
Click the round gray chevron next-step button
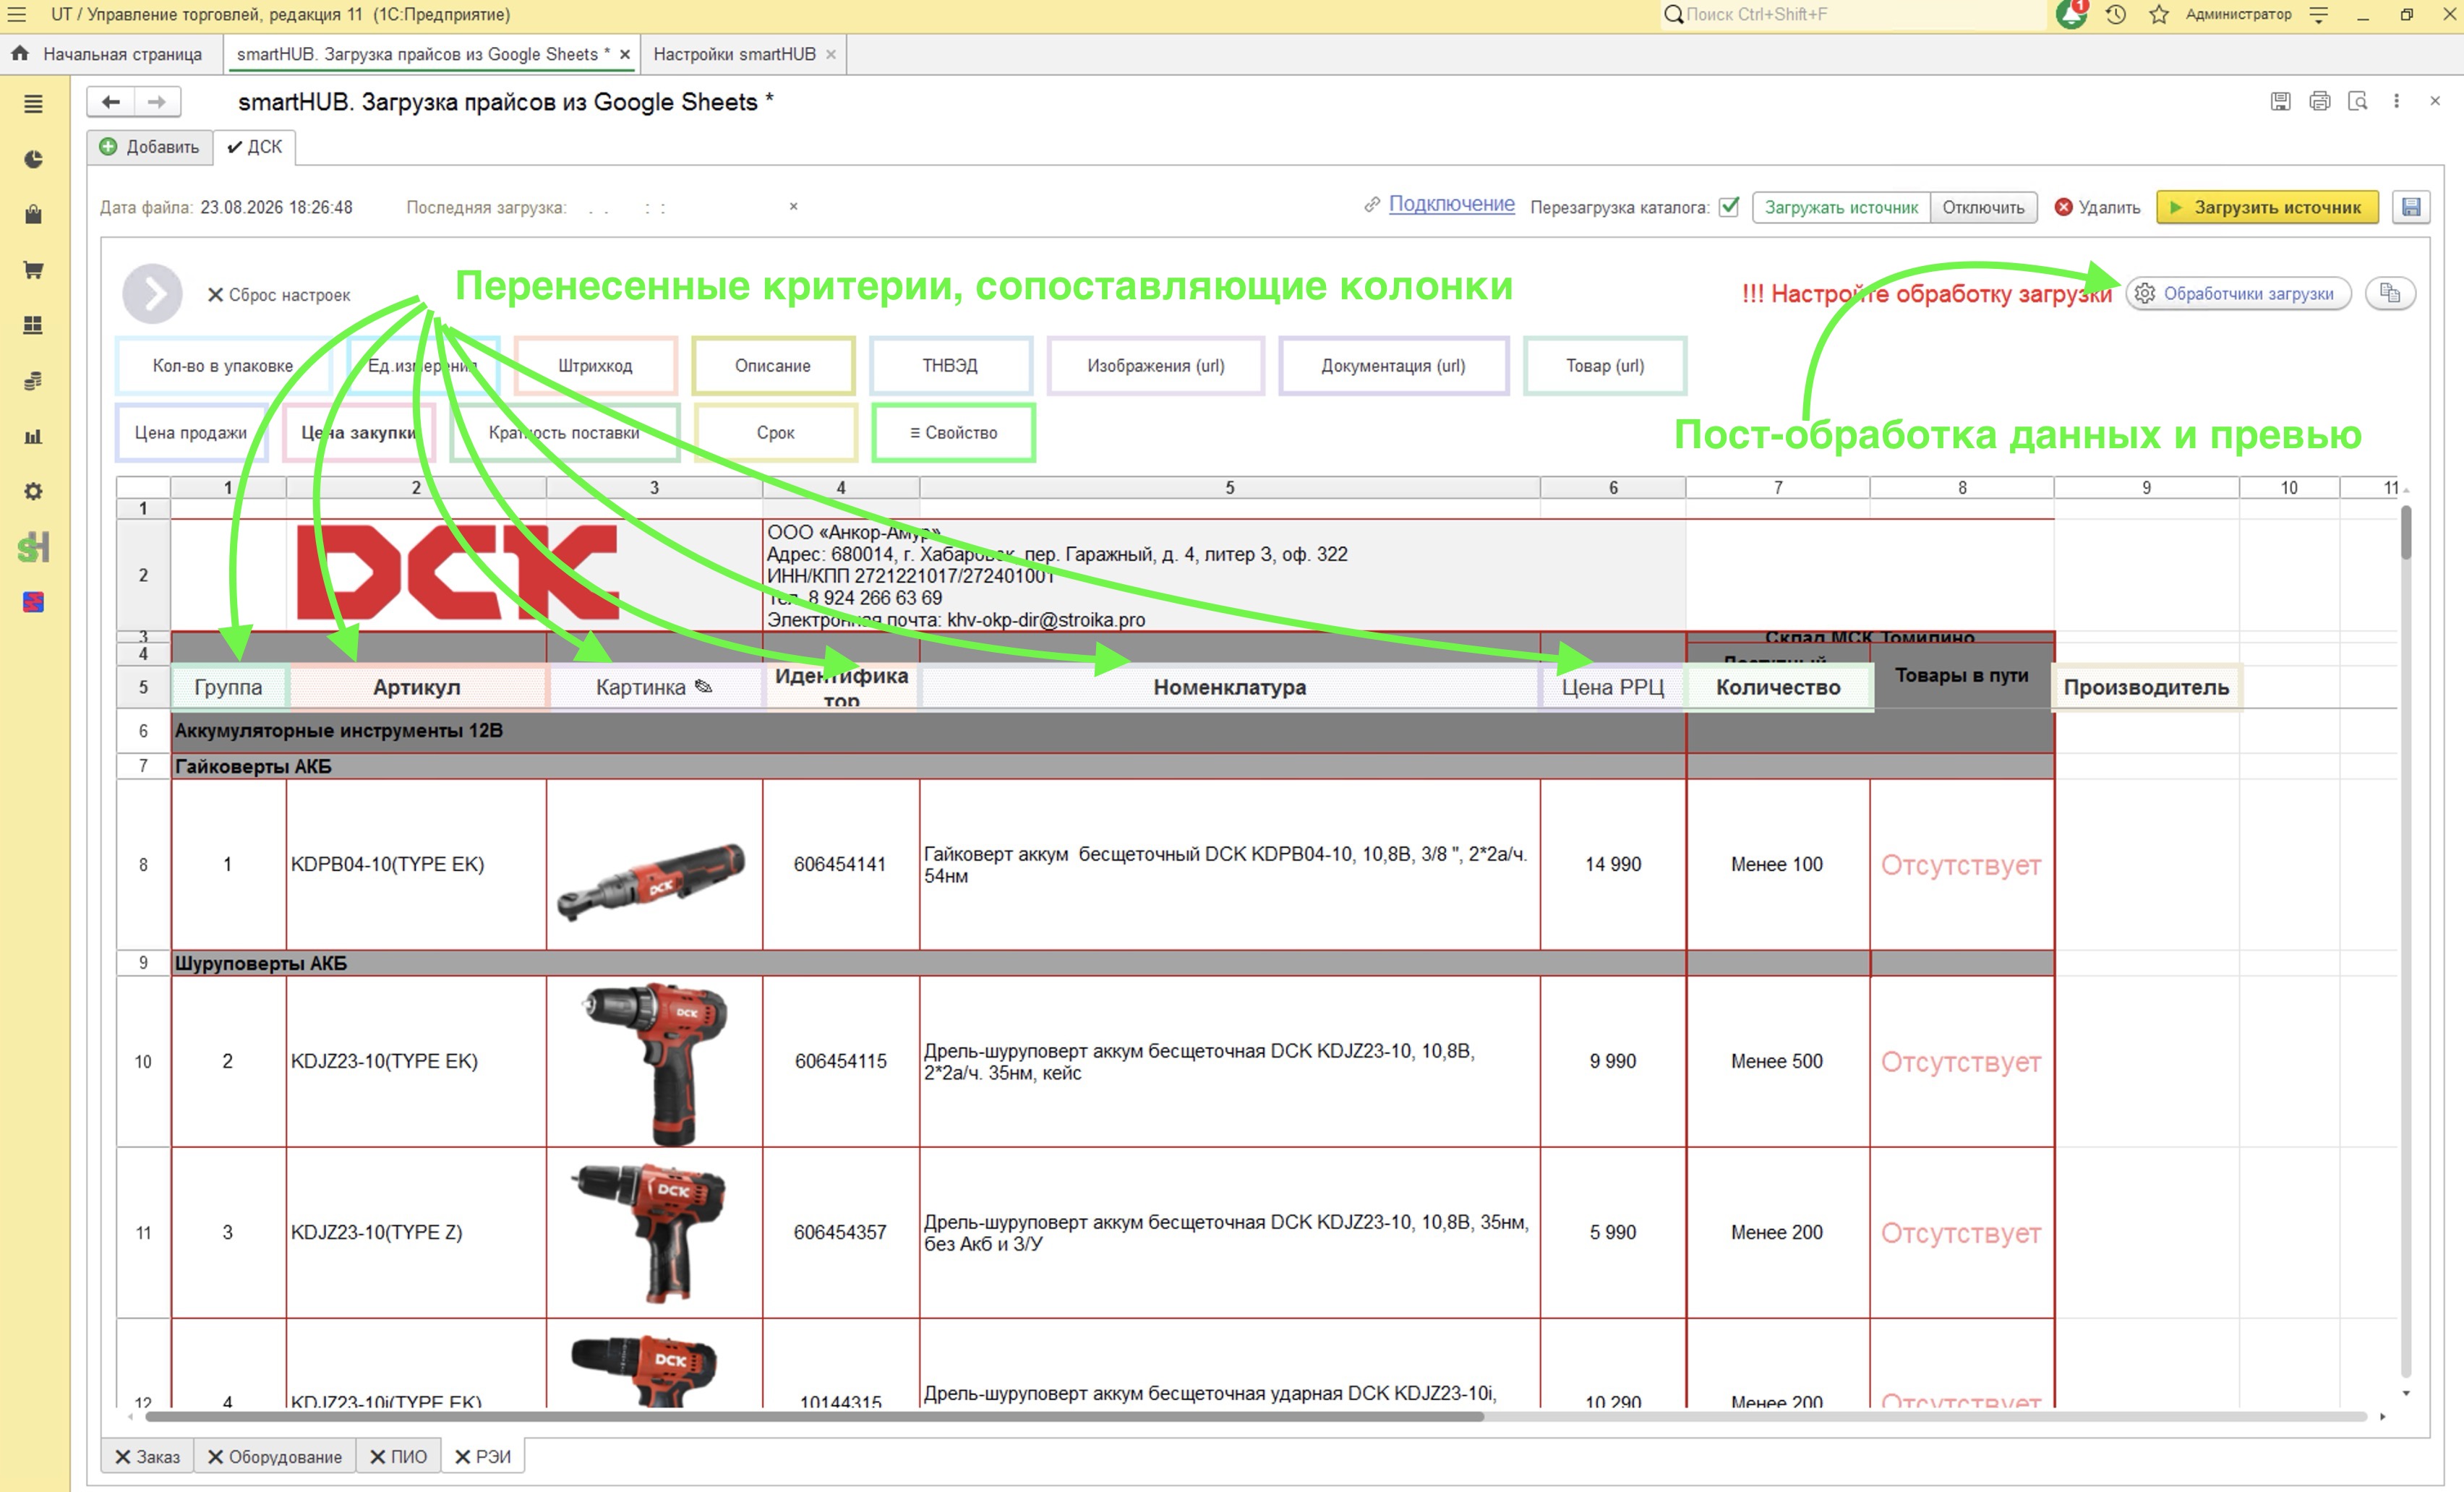[152, 294]
